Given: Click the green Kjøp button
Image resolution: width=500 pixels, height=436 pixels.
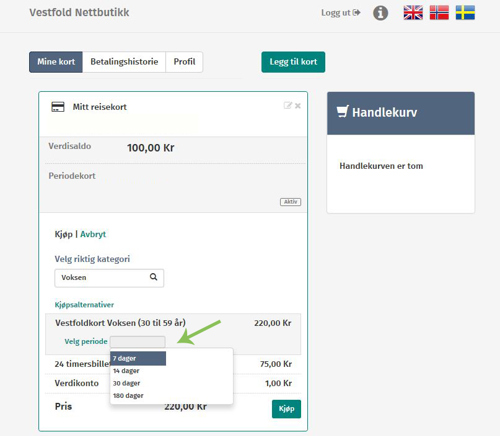Looking at the screenshot, I should 286,409.
